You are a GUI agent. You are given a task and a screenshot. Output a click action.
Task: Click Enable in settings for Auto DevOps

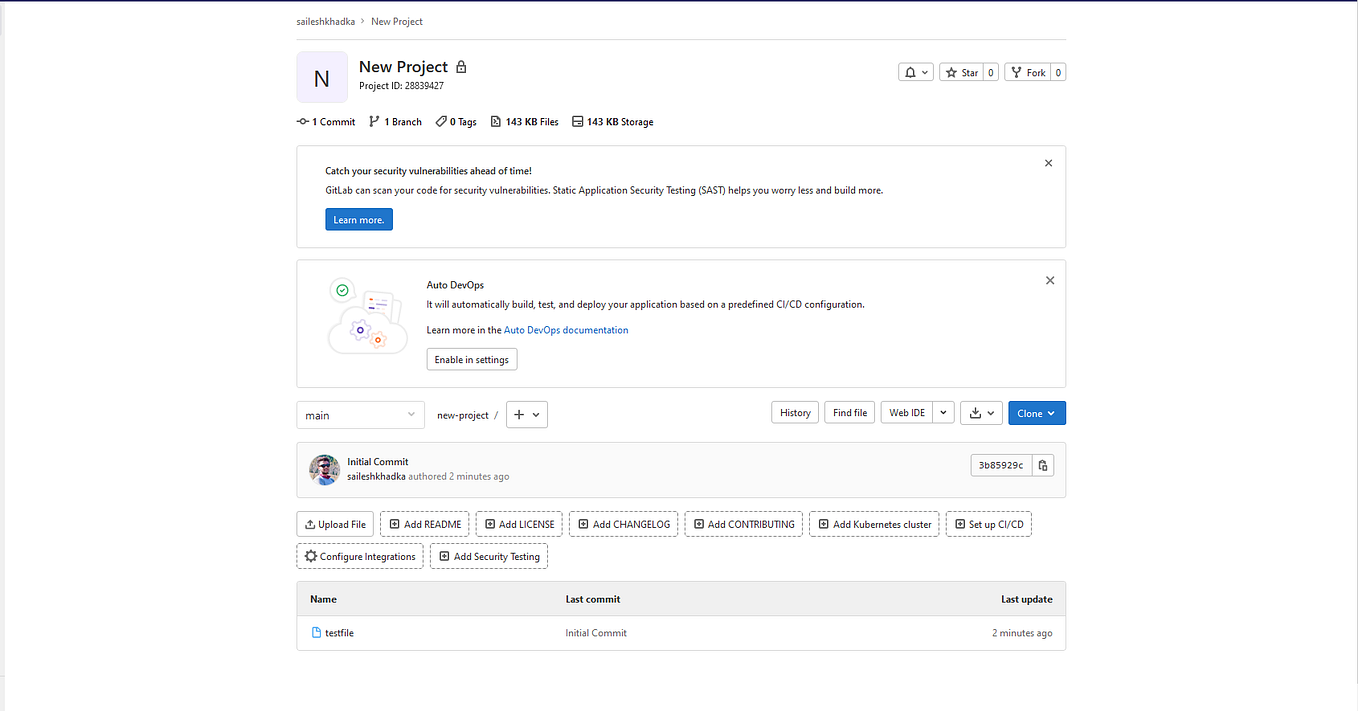[x=471, y=359]
